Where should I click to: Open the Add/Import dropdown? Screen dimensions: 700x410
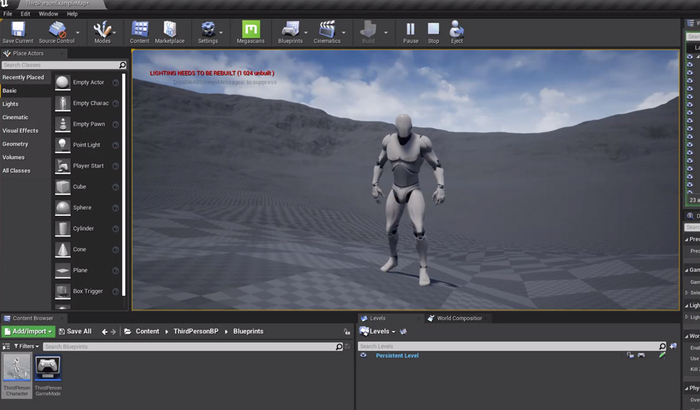28,331
